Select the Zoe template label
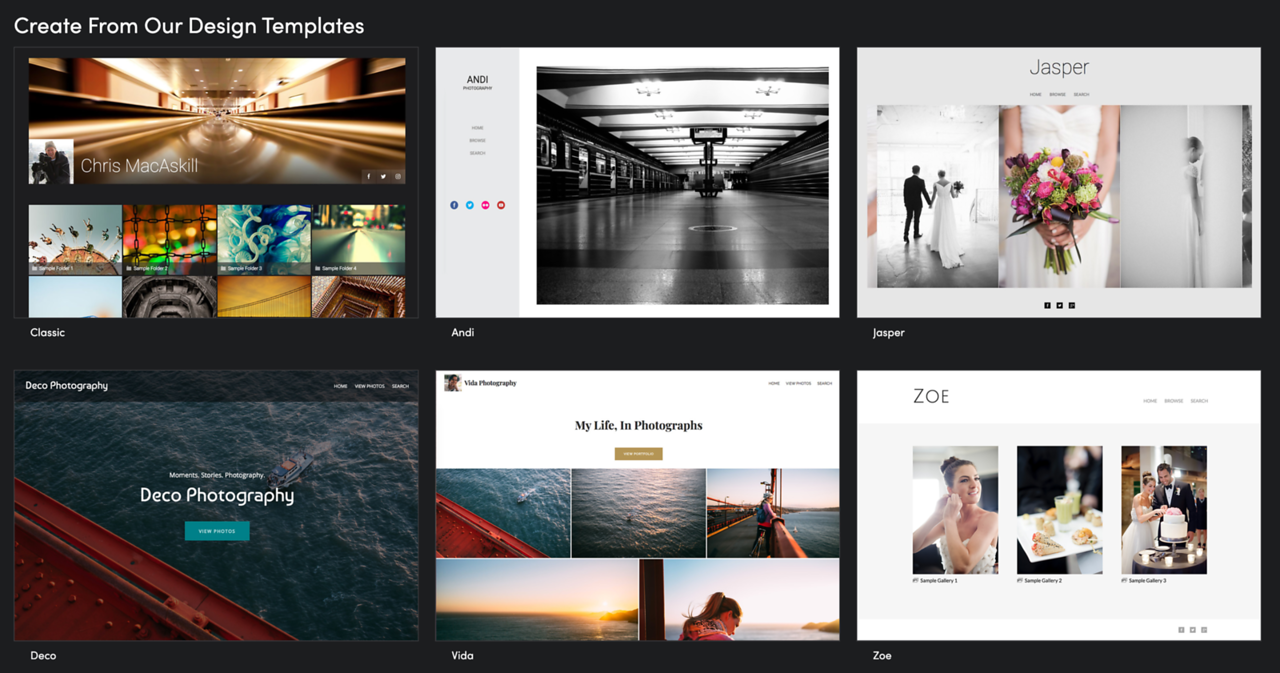The height and width of the screenshot is (673, 1280). (881, 655)
